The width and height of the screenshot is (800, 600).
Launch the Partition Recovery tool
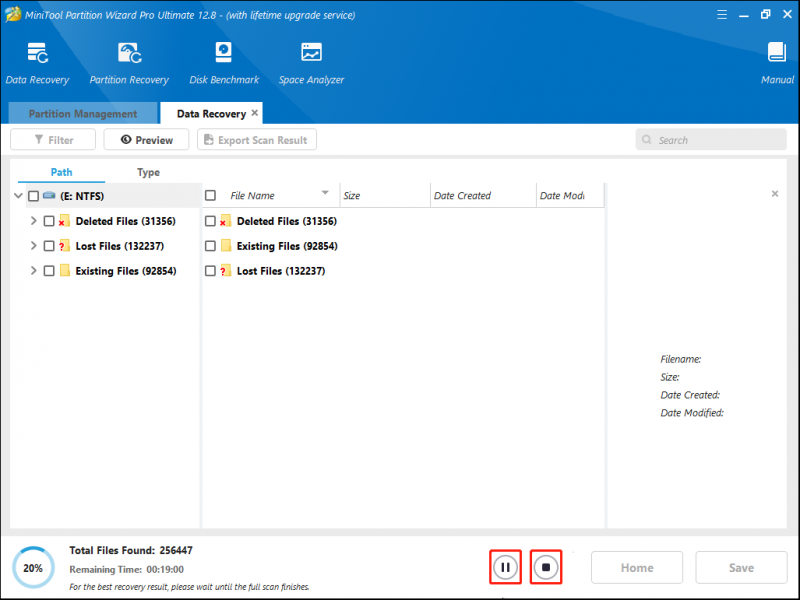[x=129, y=53]
